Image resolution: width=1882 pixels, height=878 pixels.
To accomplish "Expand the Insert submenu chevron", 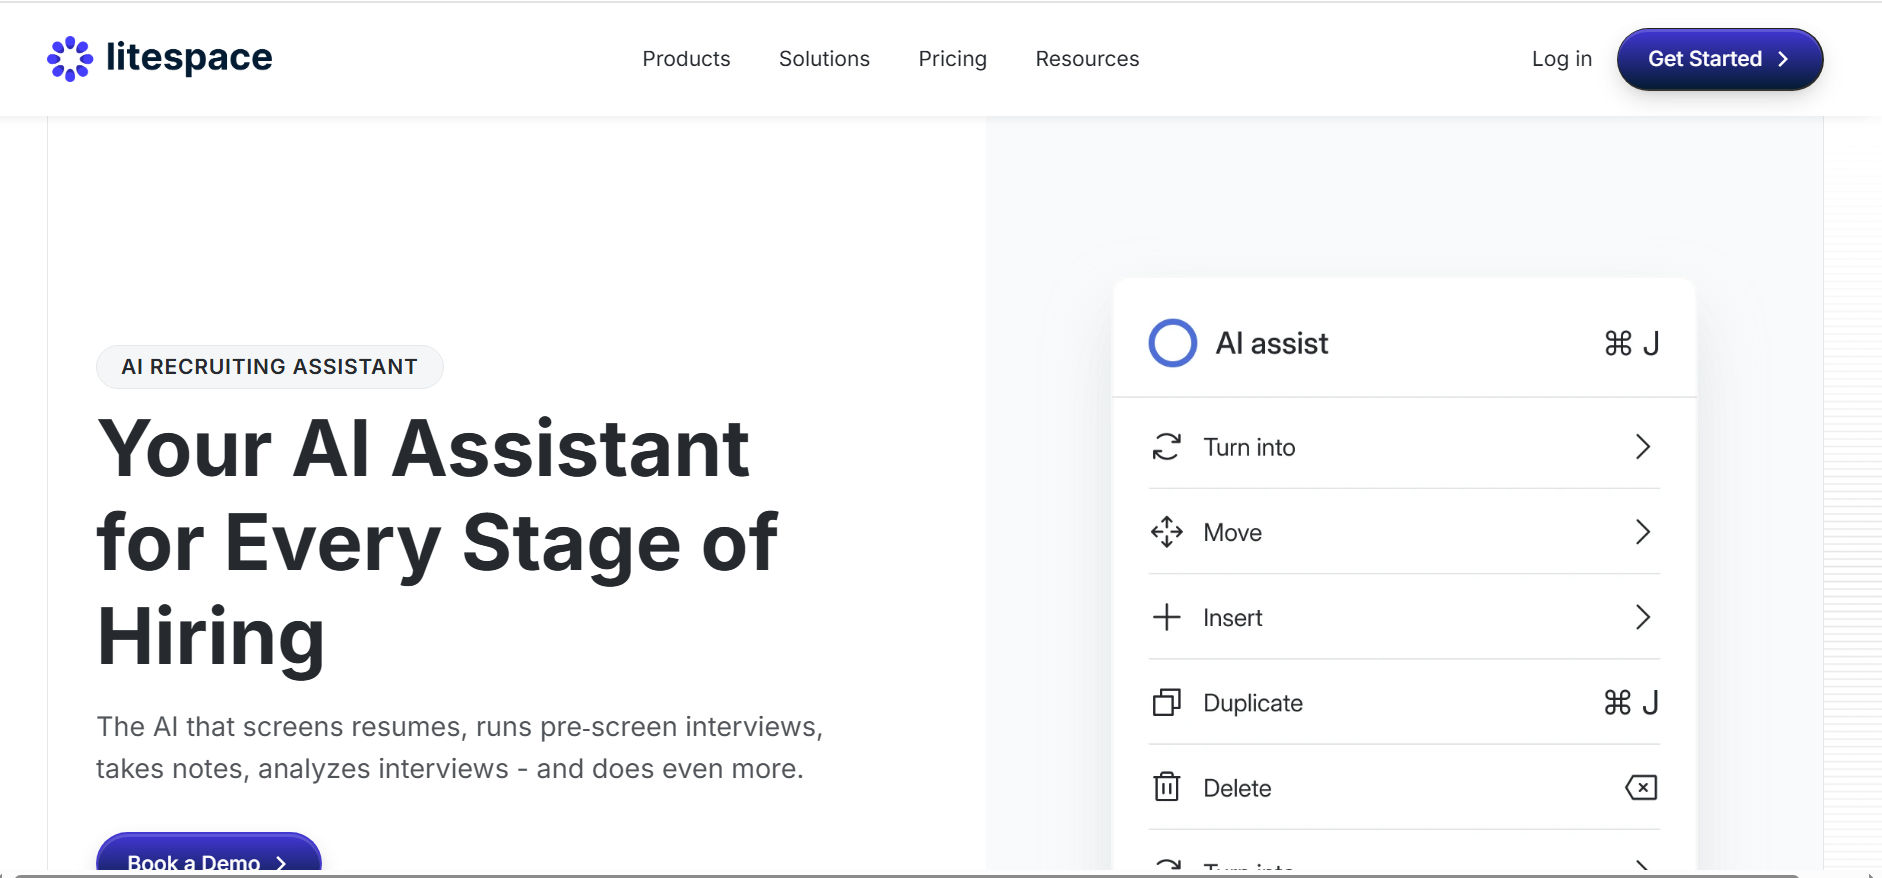I will tap(1642, 617).
